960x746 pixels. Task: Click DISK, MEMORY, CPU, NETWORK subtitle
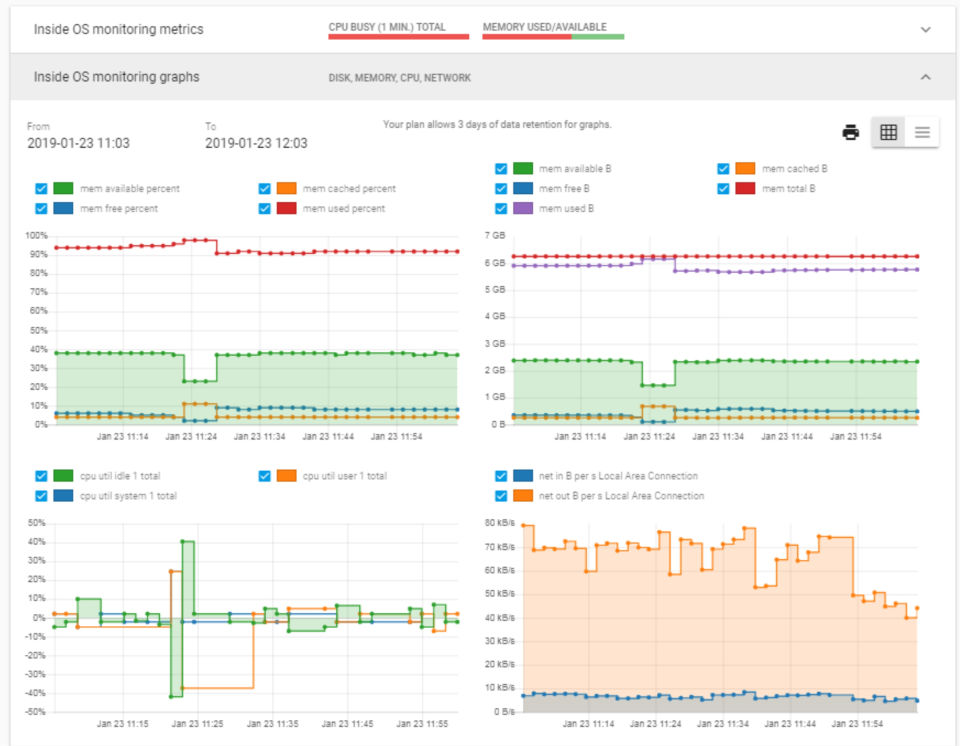(400, 78)
